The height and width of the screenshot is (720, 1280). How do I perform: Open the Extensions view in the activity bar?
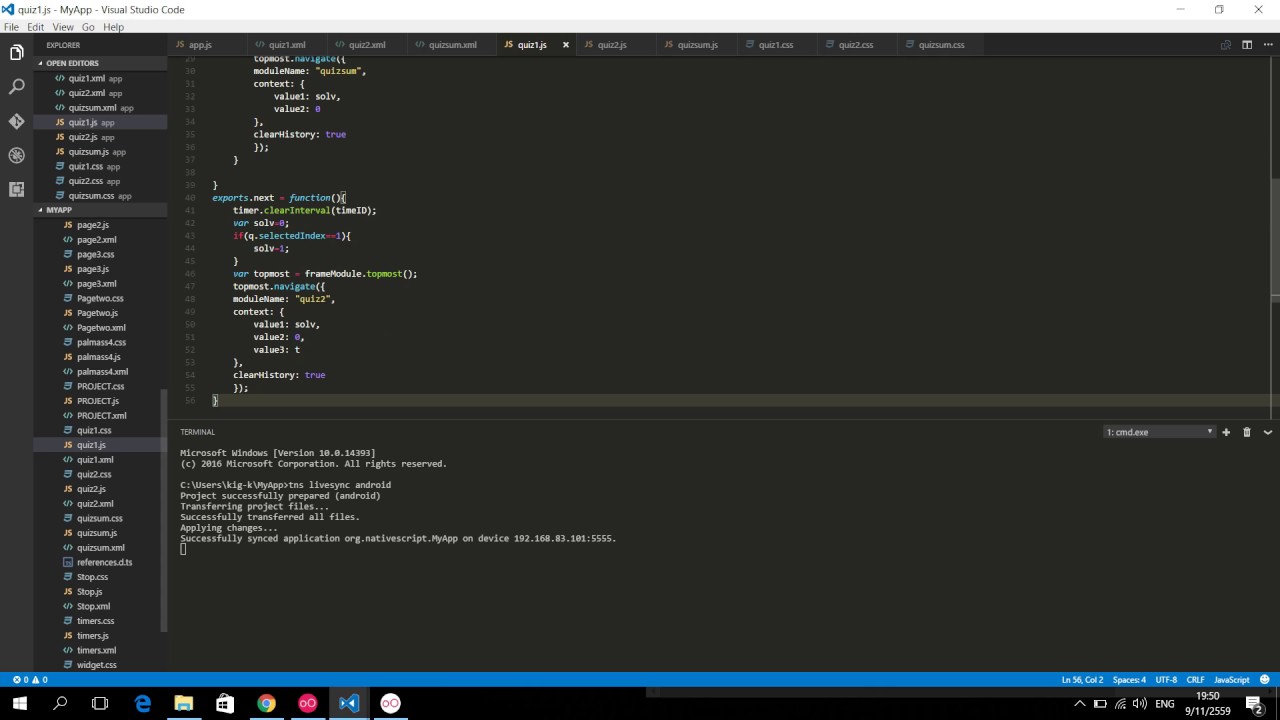click(16, 189)
